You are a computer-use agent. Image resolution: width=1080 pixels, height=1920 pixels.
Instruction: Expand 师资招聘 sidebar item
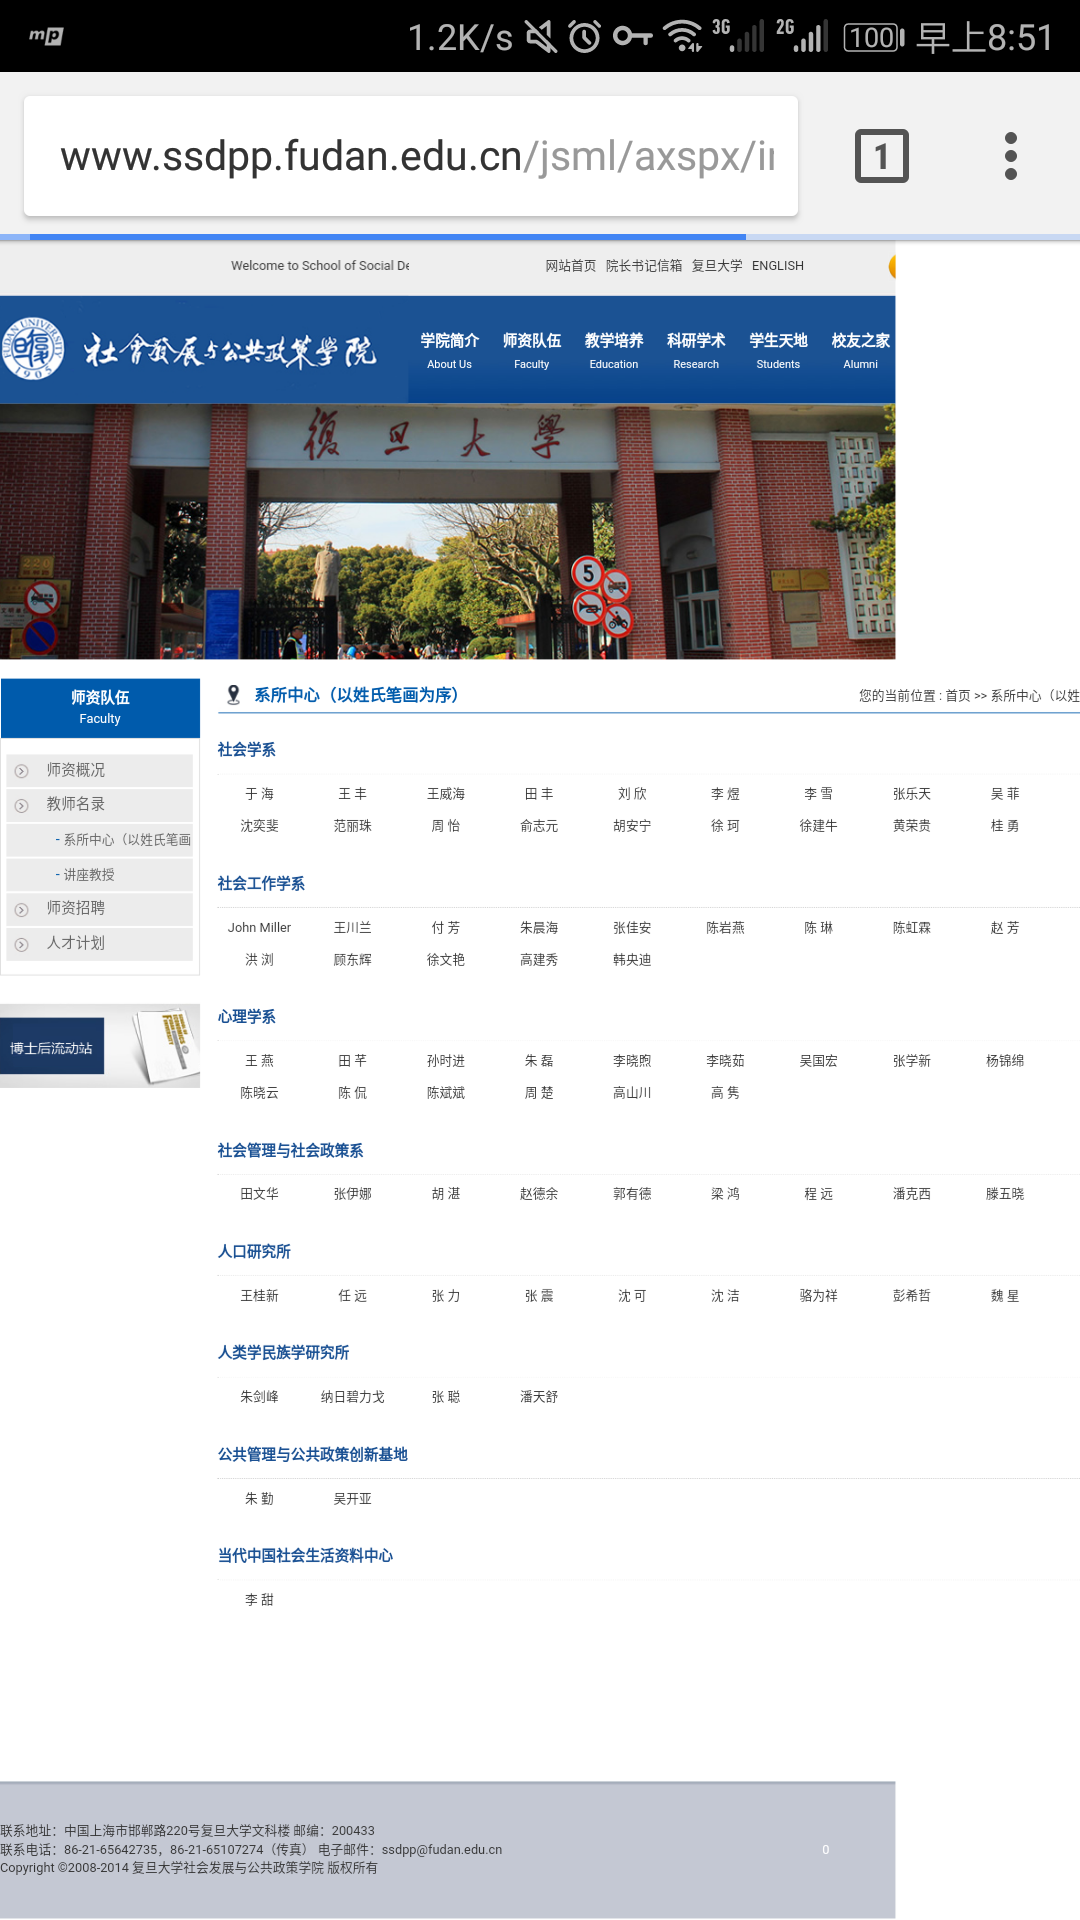coord(100,908)
